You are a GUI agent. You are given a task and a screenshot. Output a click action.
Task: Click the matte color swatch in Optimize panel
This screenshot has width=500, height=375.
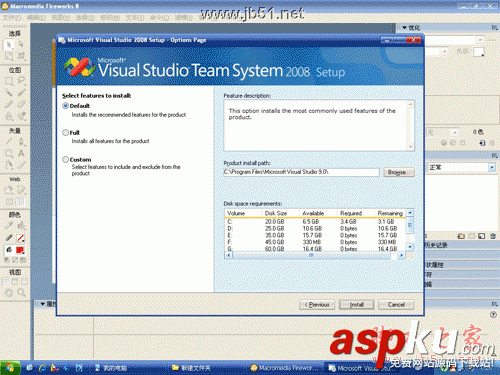point(478,52)
